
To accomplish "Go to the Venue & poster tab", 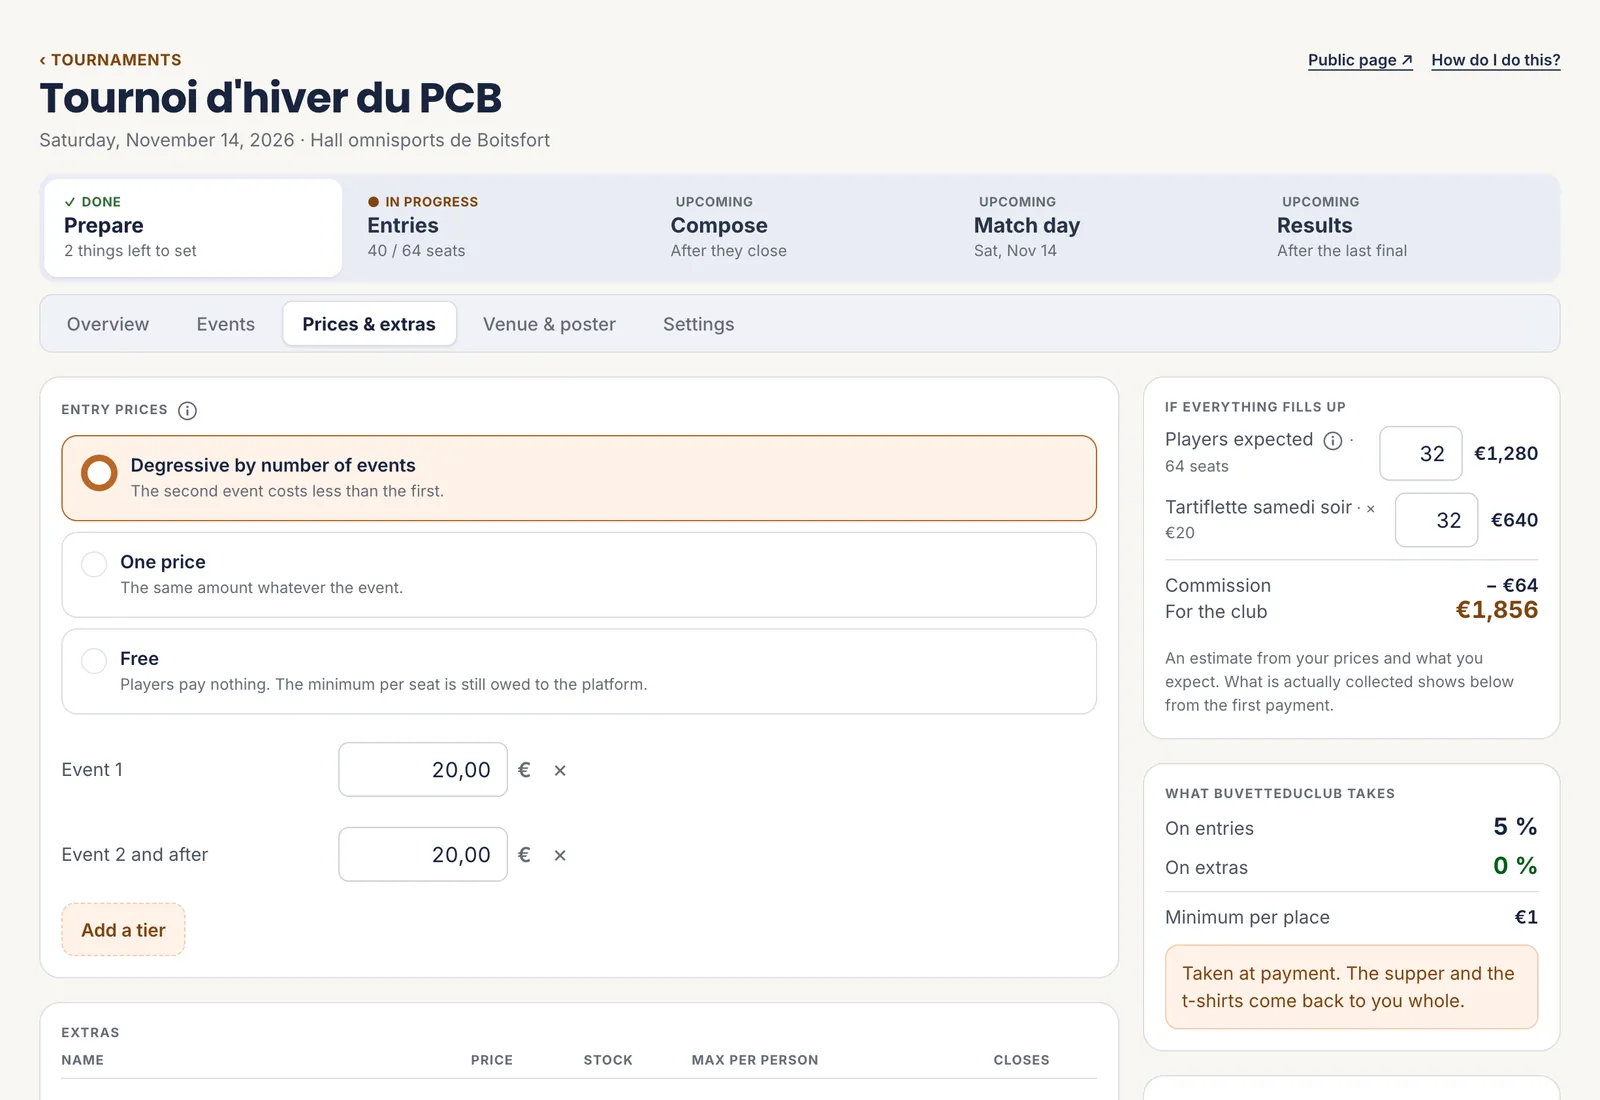I will point(549,324).
